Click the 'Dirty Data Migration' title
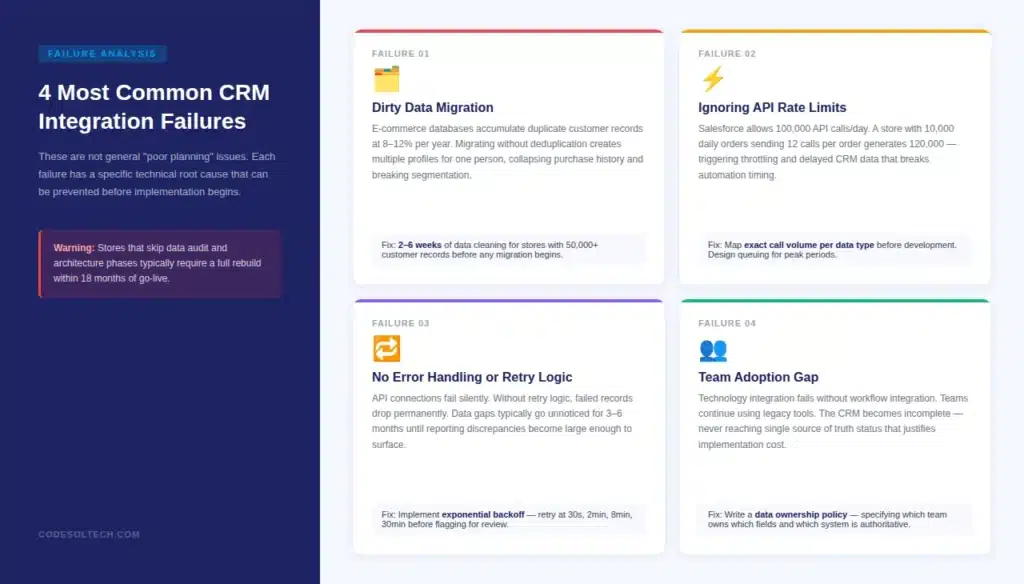Screen dimensions: 1024x584 click(x=432, y=107)
